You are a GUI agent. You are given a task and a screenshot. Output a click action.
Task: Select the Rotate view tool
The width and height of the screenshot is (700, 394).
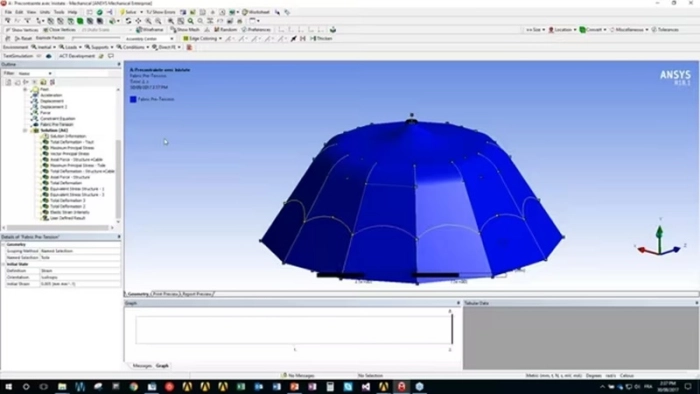click(129, 21)
